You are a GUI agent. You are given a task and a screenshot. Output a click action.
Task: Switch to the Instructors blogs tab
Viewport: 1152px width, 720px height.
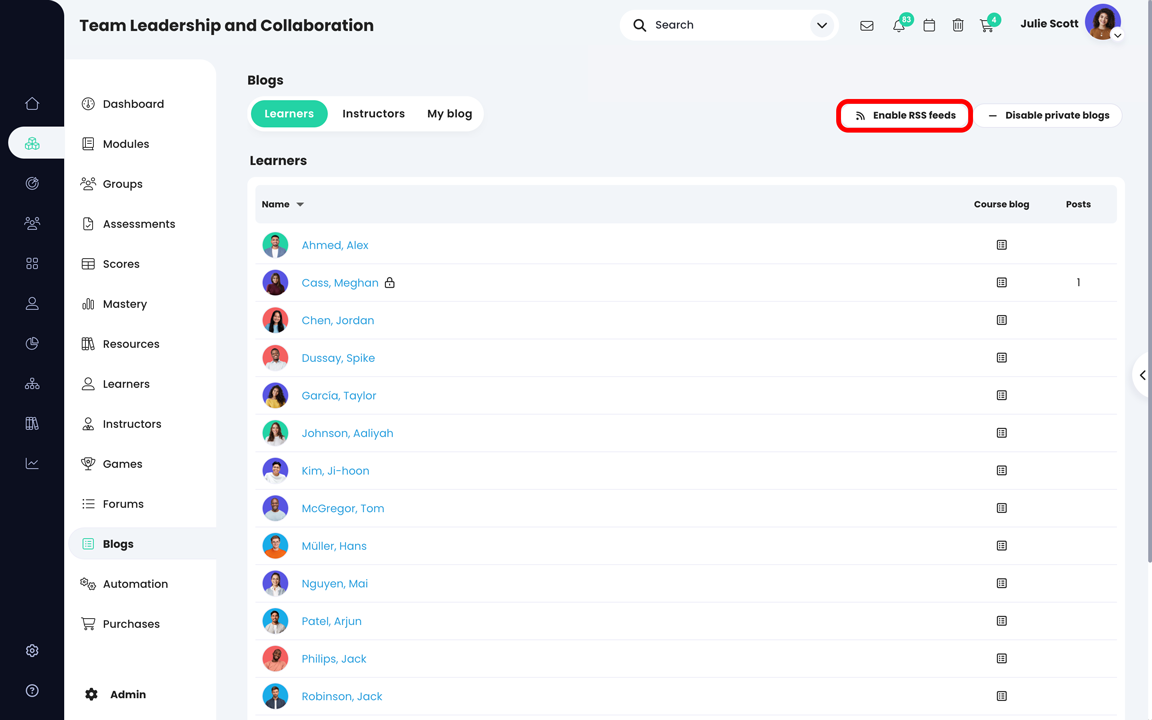tap(373, 114)
